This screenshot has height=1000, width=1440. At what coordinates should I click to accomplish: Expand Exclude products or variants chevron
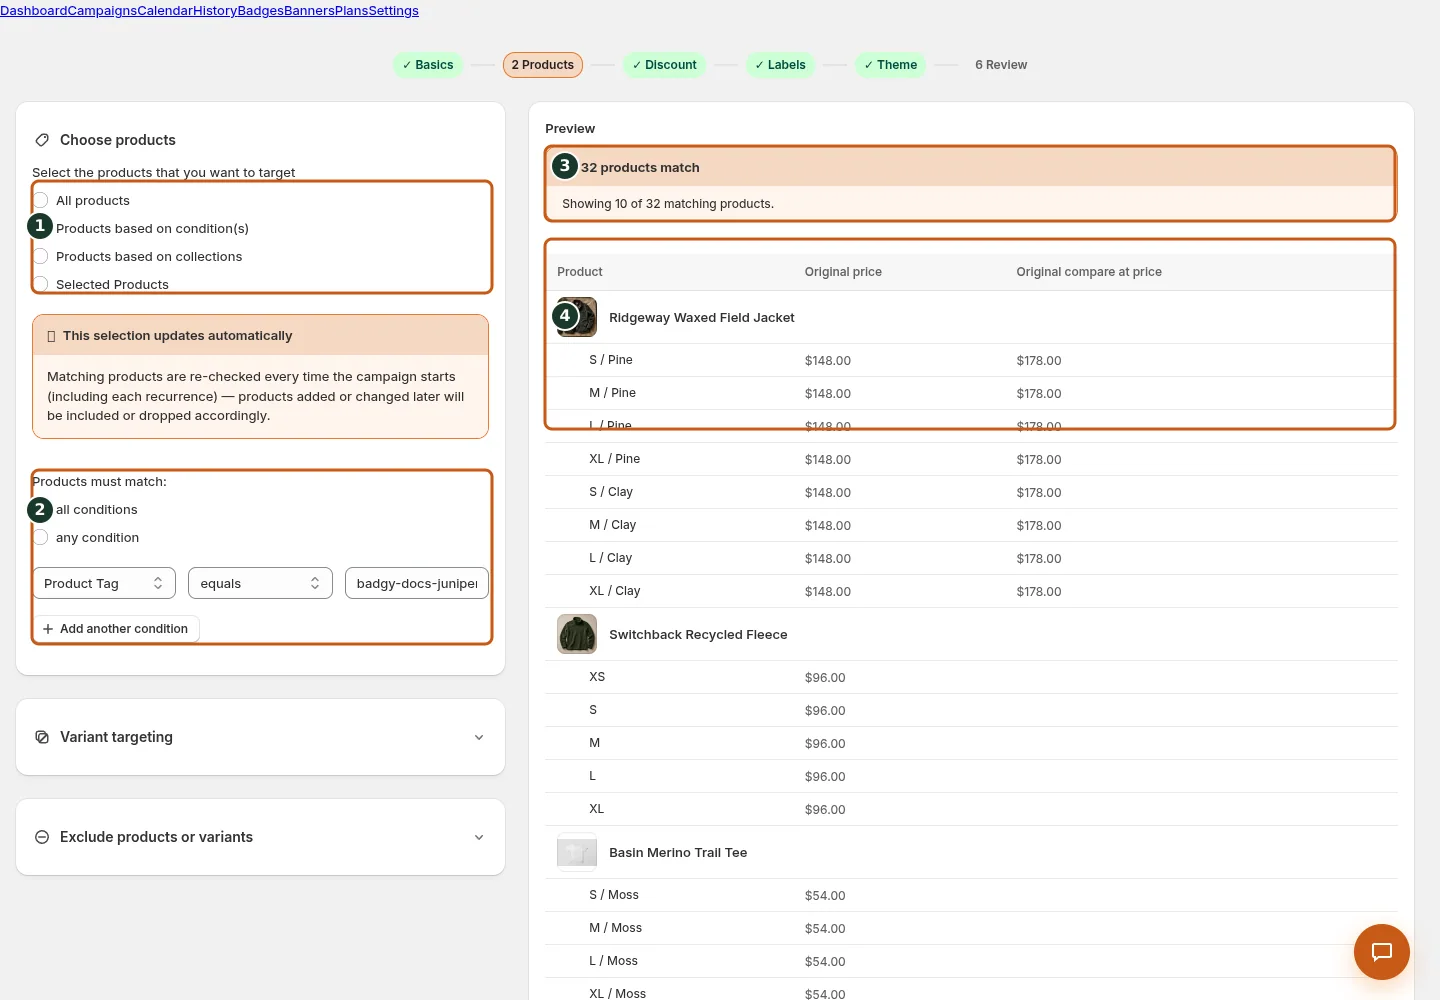[479, 837]
